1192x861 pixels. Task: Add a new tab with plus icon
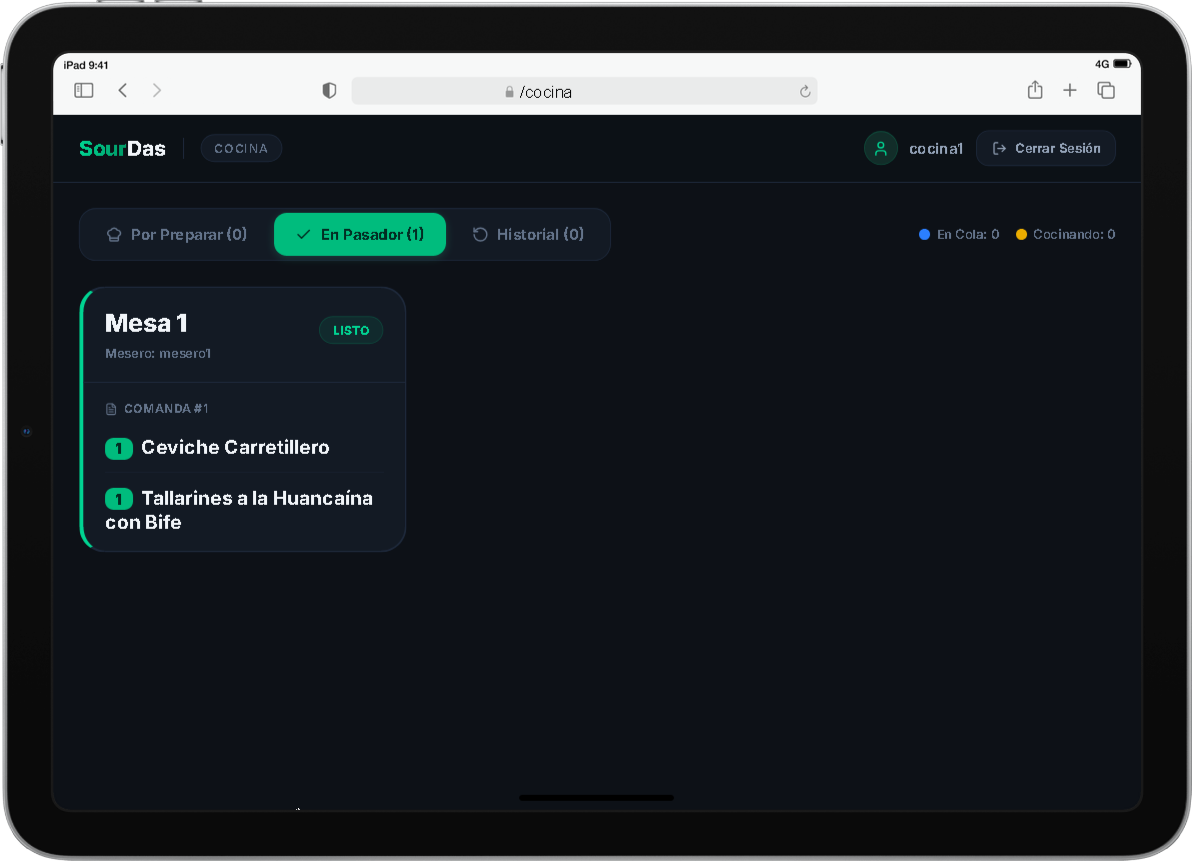1070,90
